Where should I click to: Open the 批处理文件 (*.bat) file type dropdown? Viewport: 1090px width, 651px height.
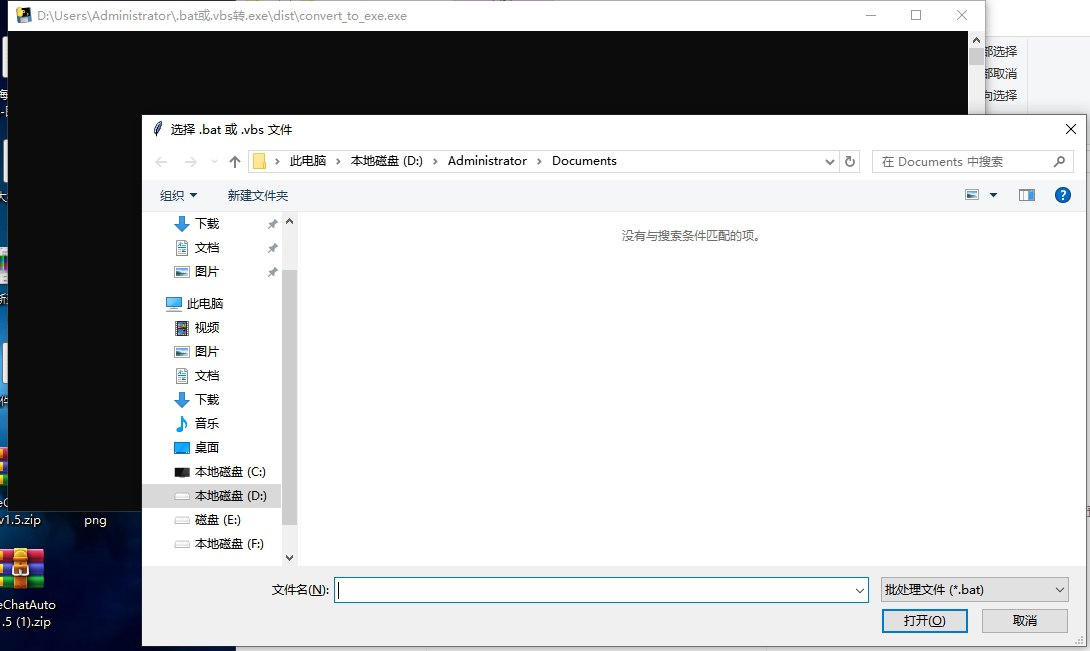(973, 589)
